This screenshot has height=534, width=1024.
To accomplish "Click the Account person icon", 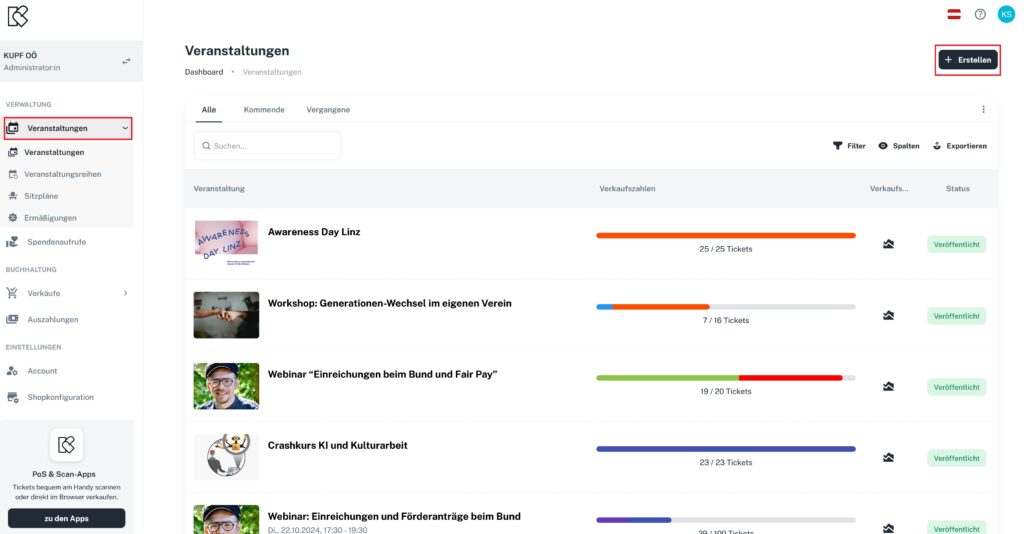I will pos(12,371).
